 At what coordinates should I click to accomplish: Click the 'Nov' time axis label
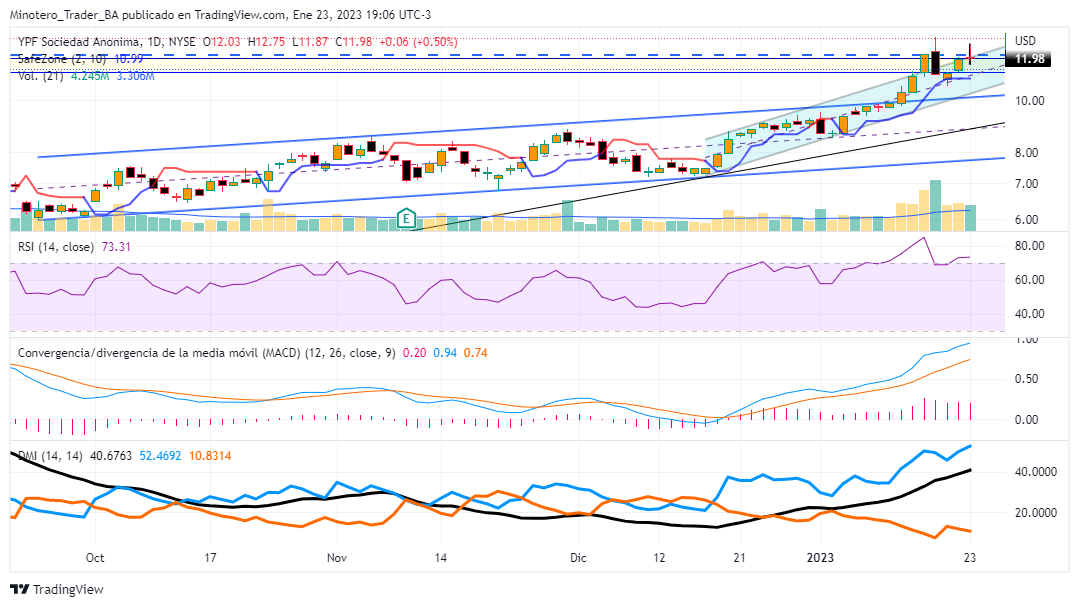click(x=336, y=557)
